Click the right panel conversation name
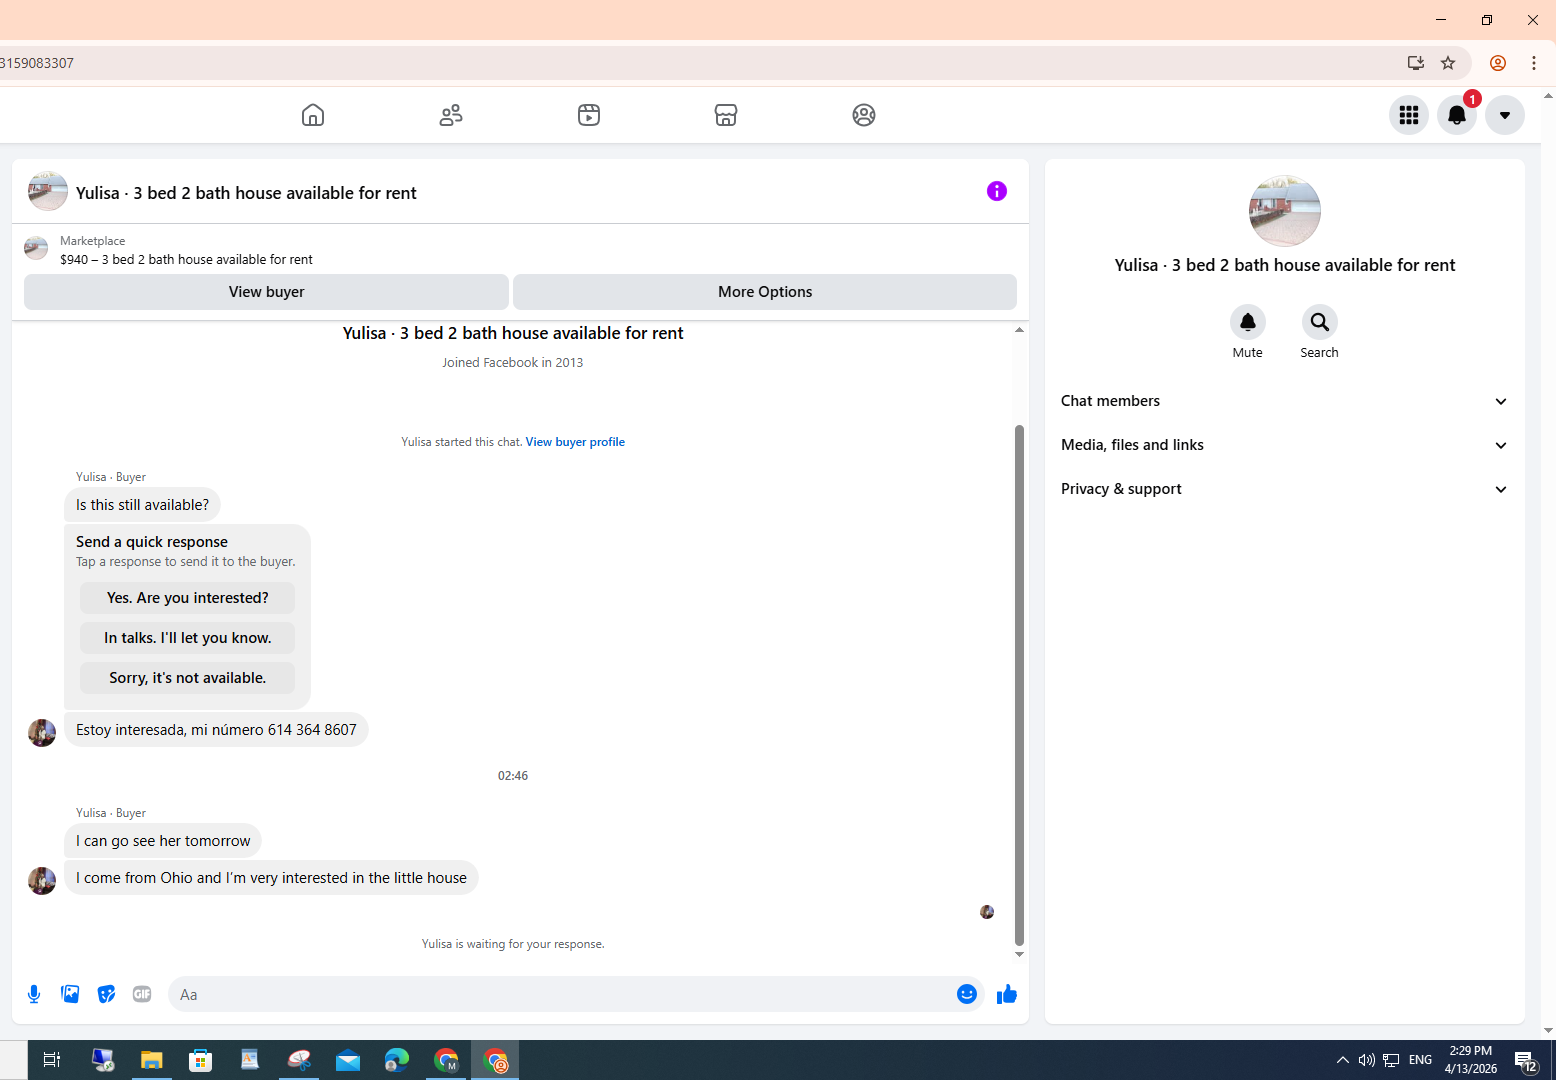Screen dimensions: 1556x1080 [x=1285, y=265]
